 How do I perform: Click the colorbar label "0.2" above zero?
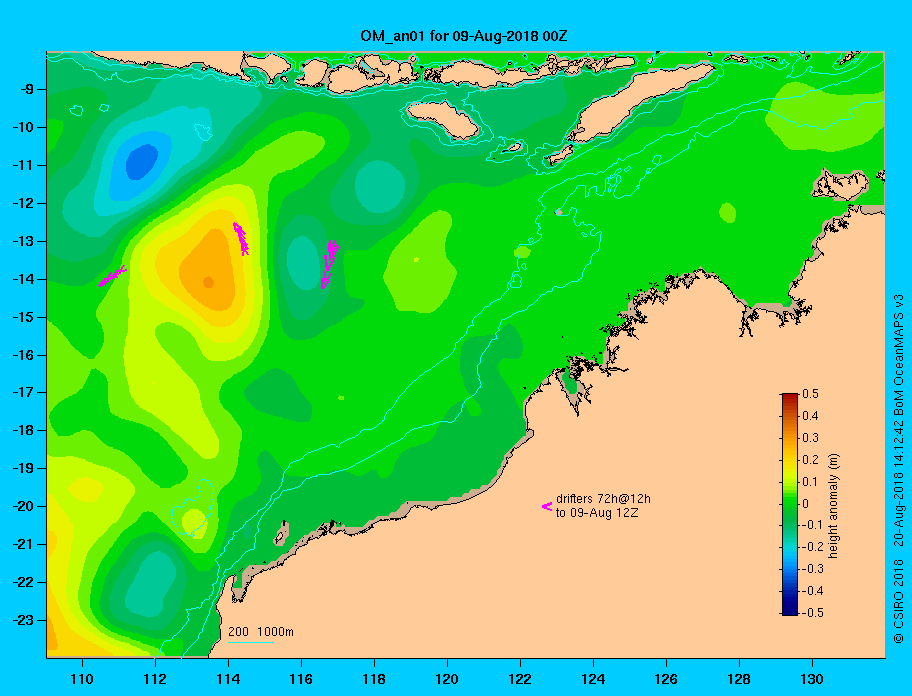(x=810, y=460)
